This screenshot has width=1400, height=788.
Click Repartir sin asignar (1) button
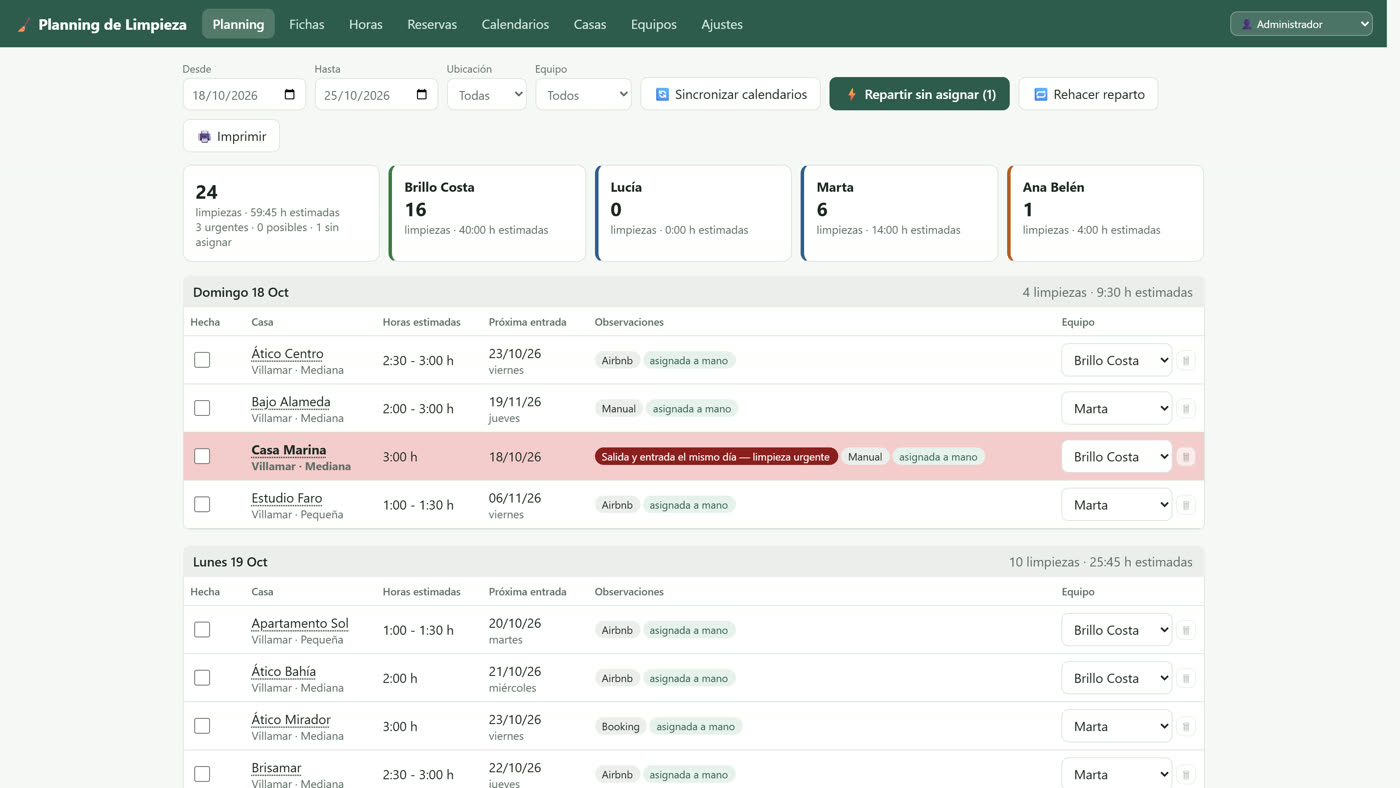click(x=919, y=94)
